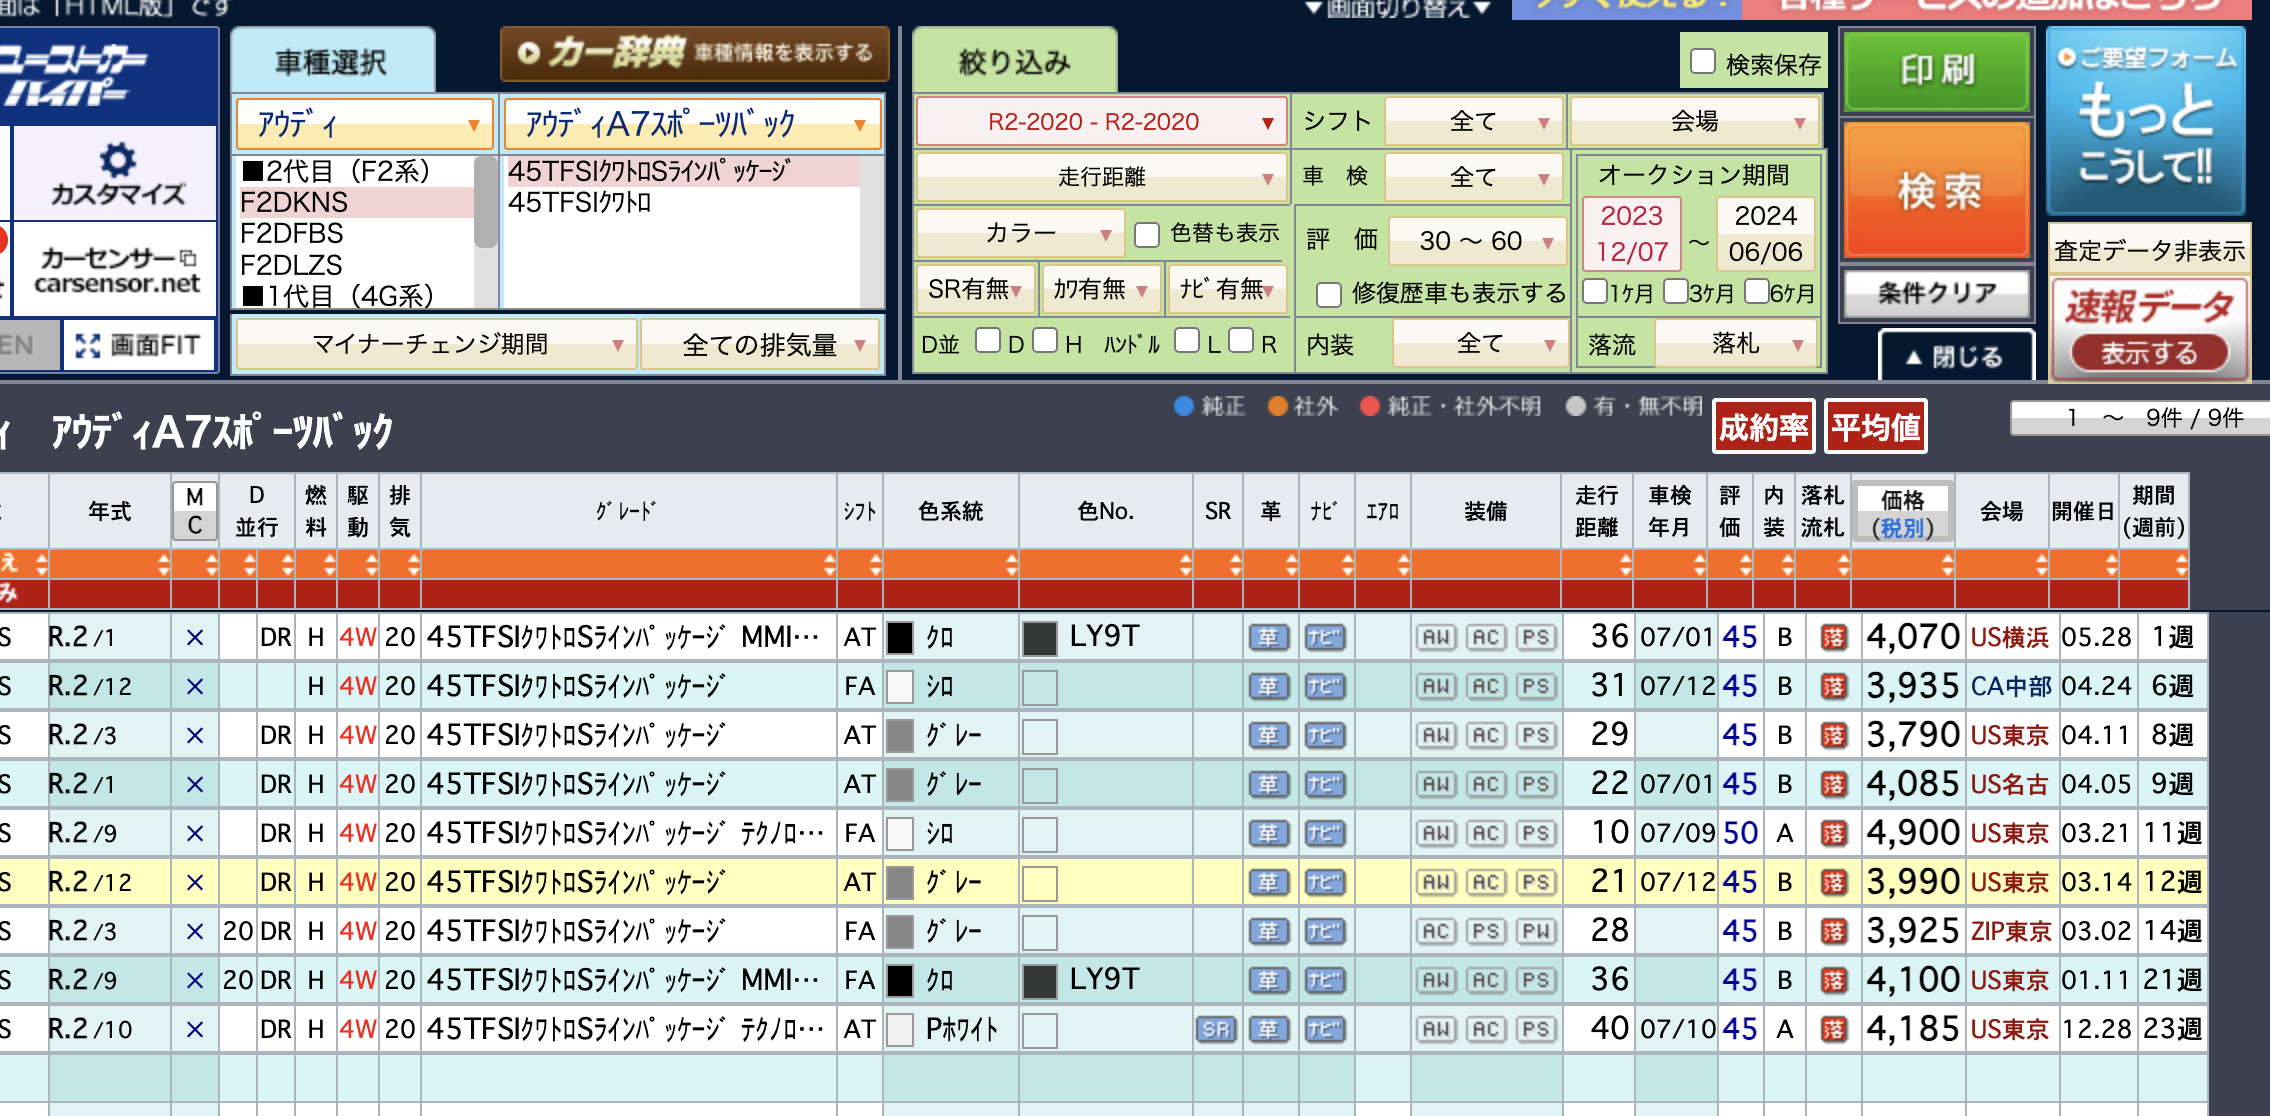2270x1116 pixels.
Task: Sort by グレード column arrows
Action: point(829,565)
